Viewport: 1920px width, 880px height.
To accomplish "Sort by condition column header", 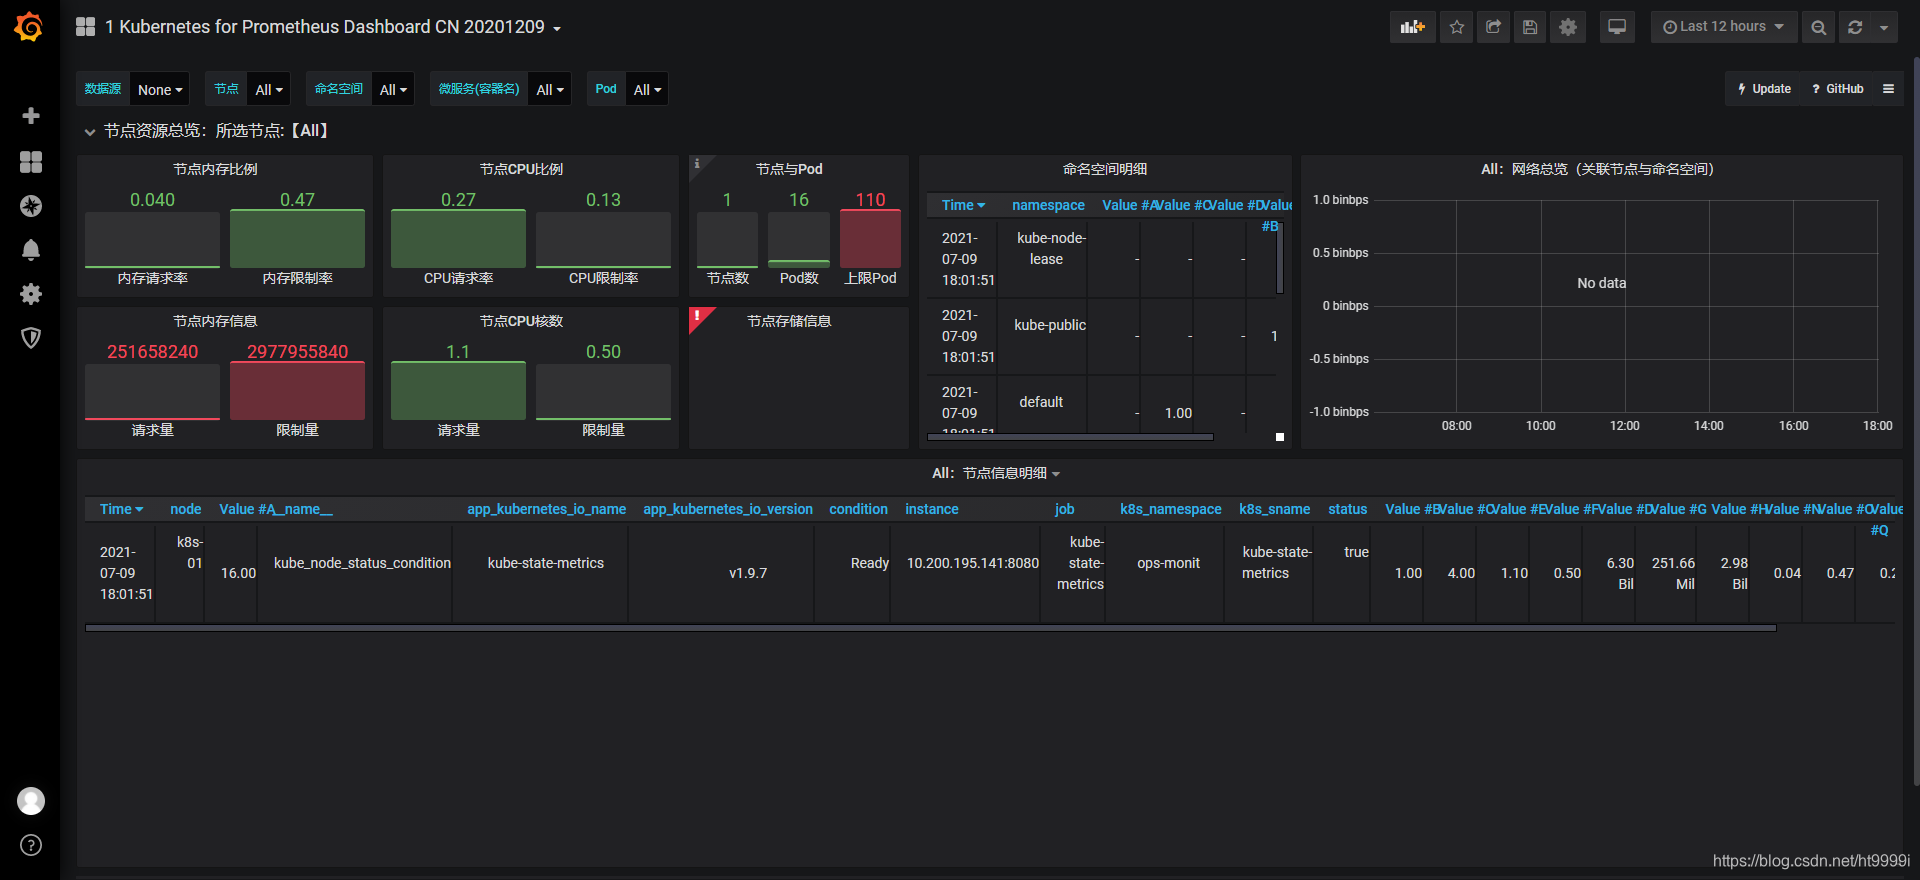I will pos(858,509).
